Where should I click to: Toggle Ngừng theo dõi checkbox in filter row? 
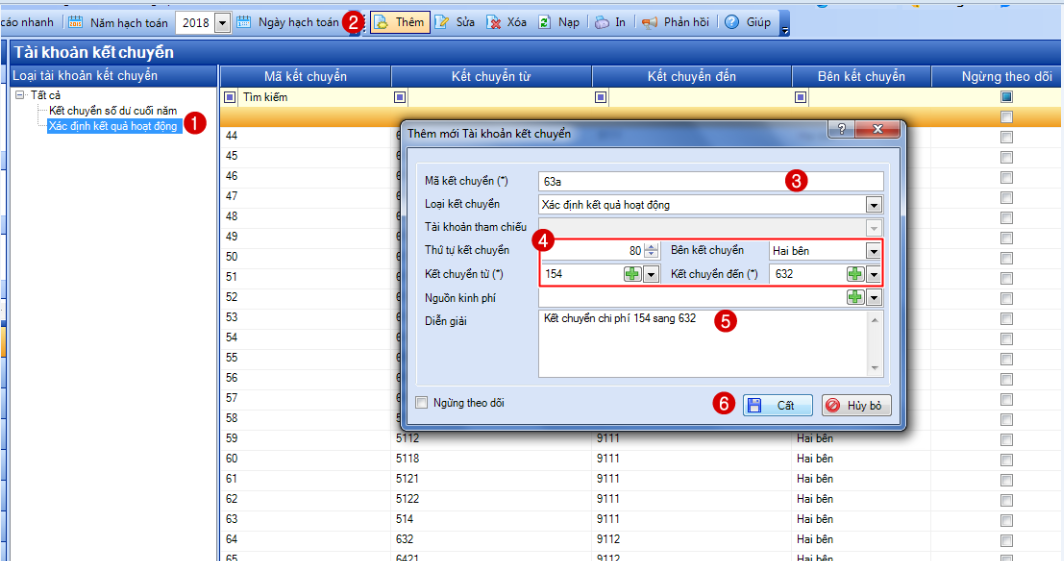coord(1006,97)
